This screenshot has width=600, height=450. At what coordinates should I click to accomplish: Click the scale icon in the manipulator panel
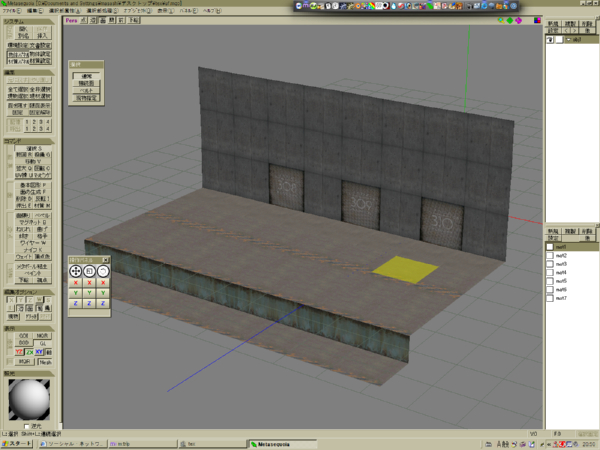(x=88, y=271)
